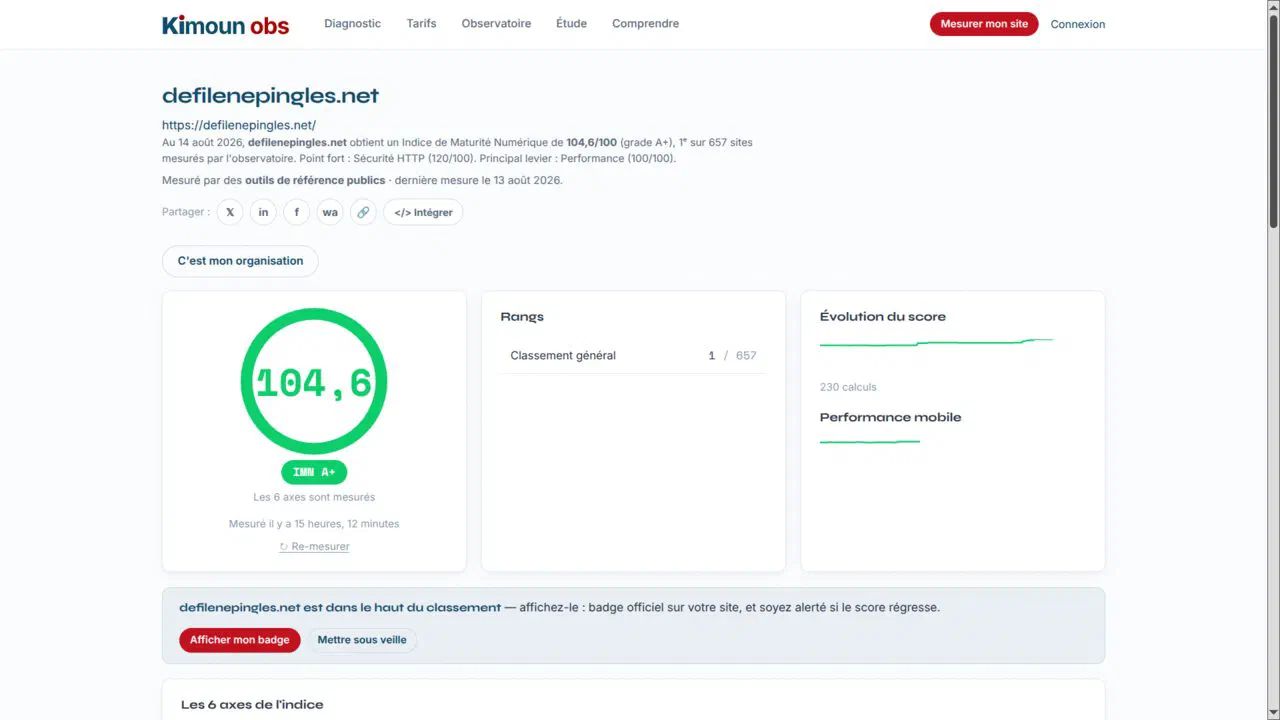Copy the page link with chain icon

tap(363, 212)
